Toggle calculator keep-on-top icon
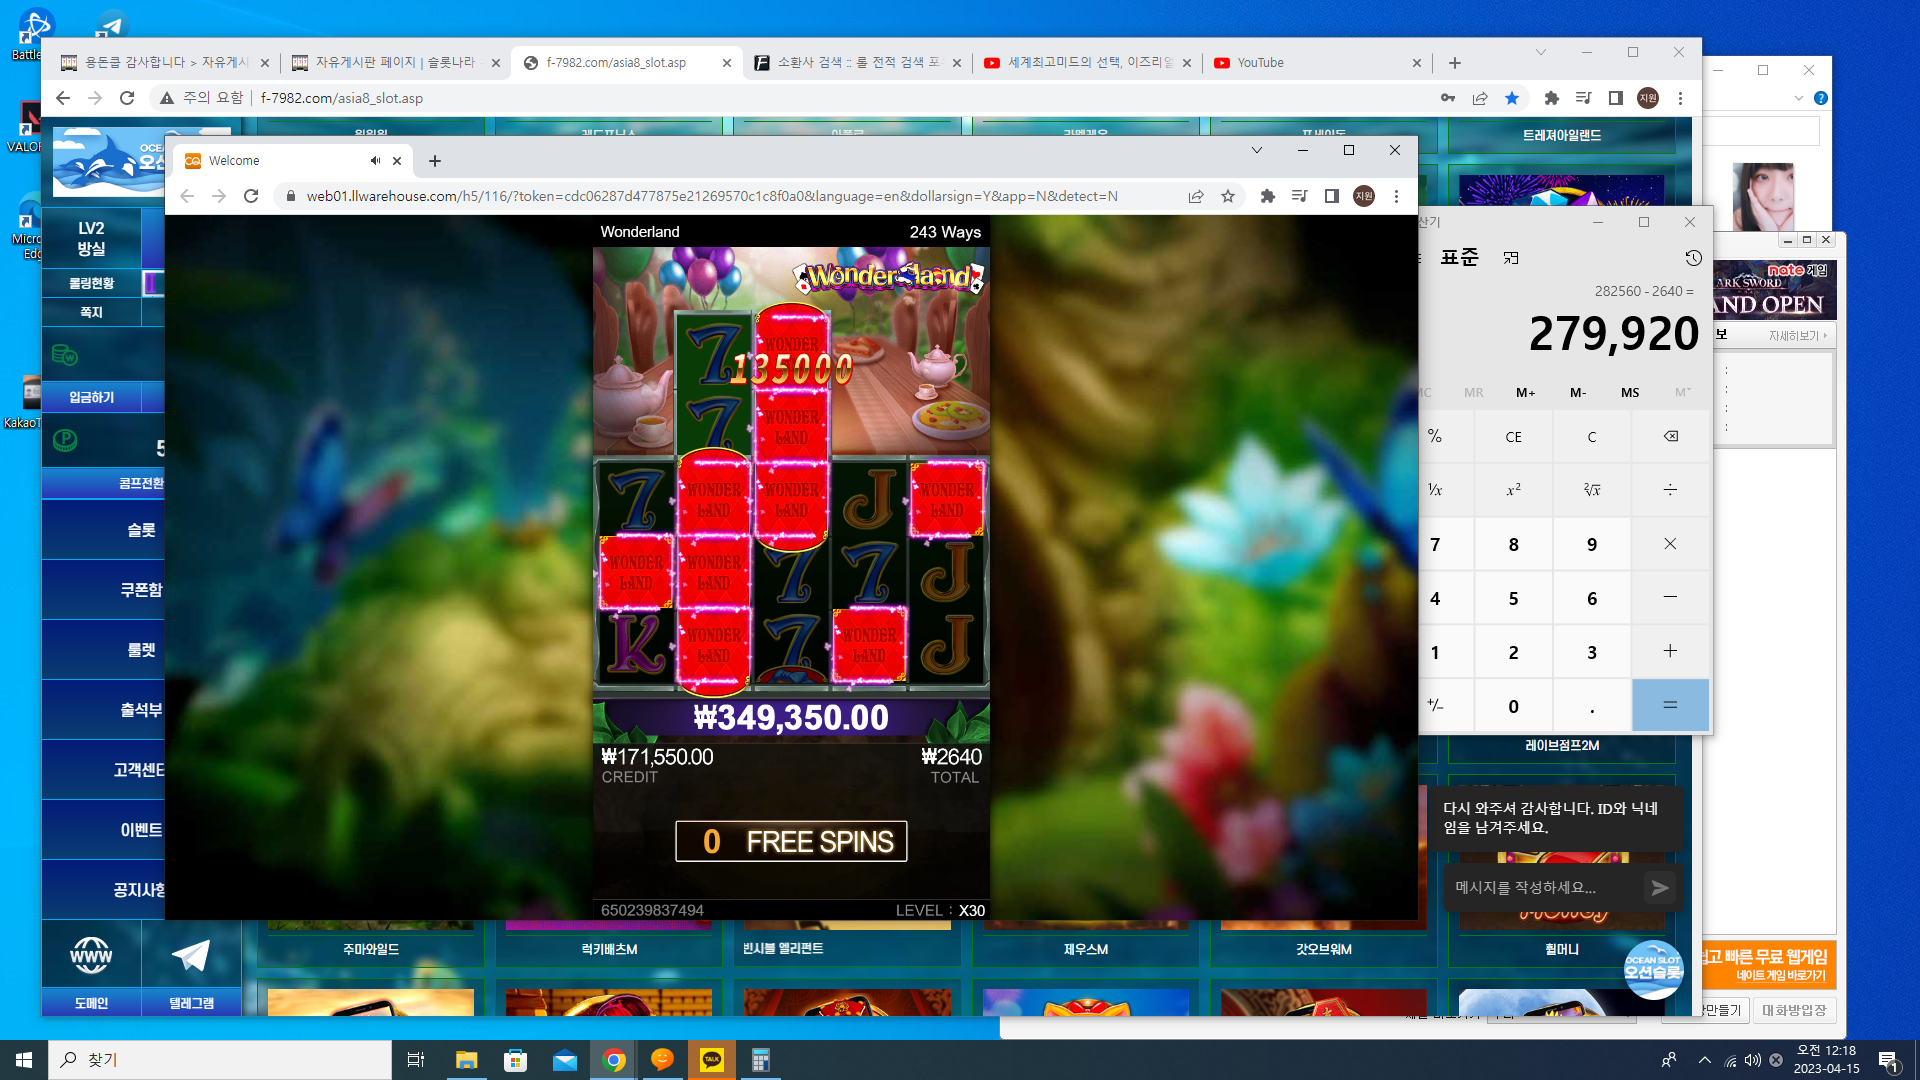 click(1511, 258)
